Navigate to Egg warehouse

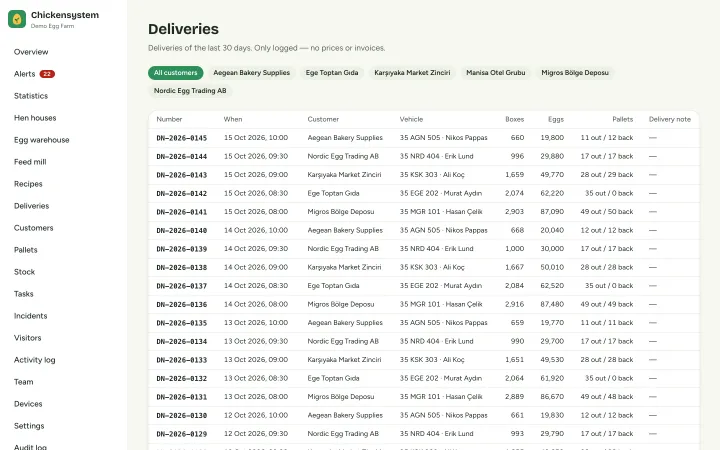click(41, 140)
